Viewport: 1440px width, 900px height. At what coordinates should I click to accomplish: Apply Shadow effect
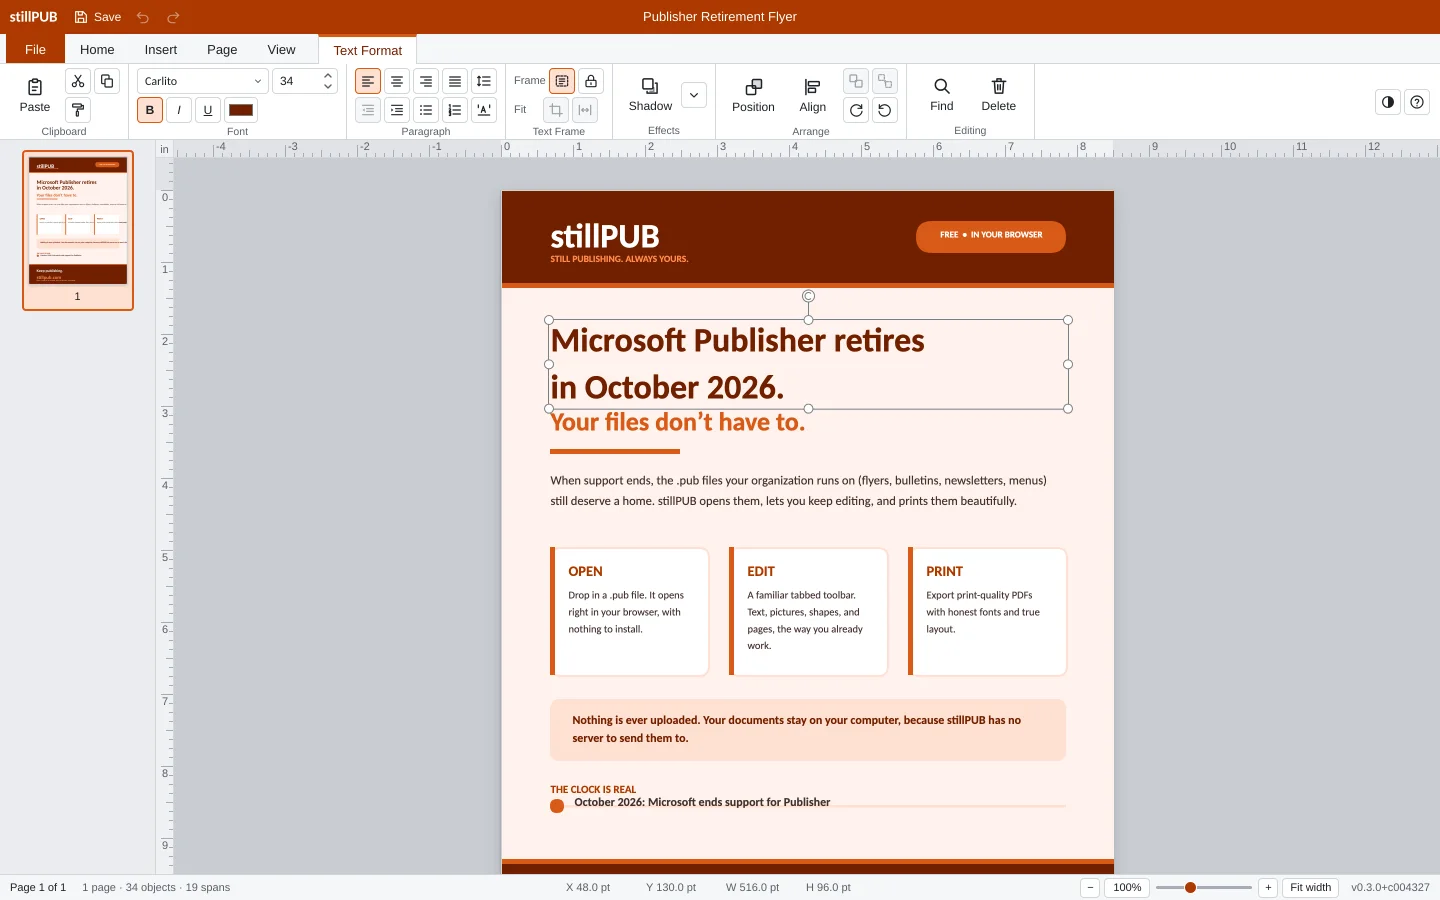pyautogui.click(x=650, y=95)
